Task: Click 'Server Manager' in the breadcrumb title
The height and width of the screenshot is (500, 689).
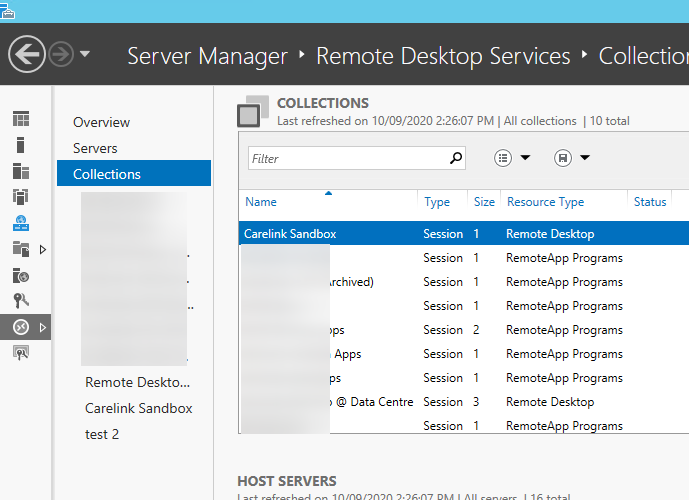Action: point(207,56)
